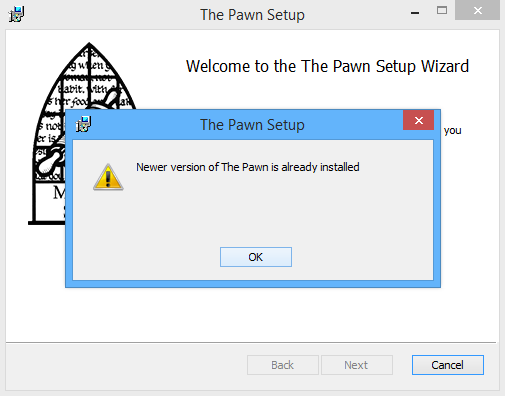The width and height of the screenshot is (505, 396).
Task: Click the partially hidden word 'you'
Action: 452,131
